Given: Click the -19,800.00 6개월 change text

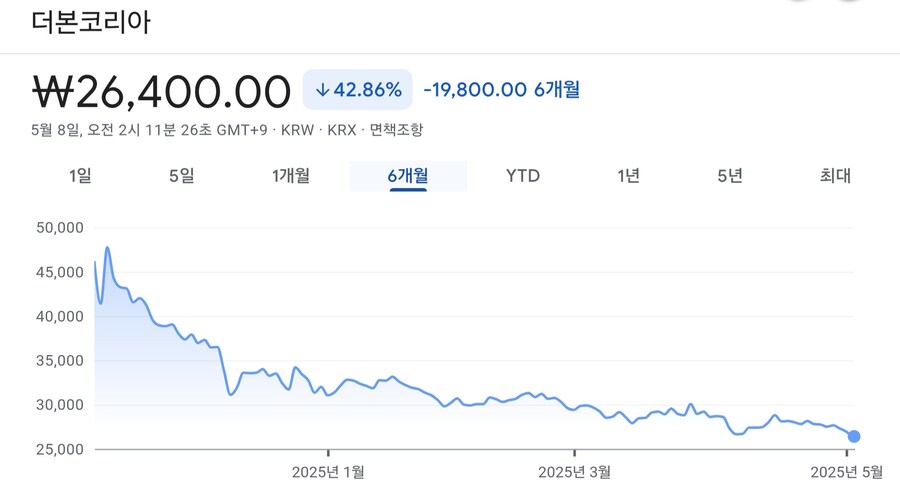Looking at the screenshot, I should (502, 90).
